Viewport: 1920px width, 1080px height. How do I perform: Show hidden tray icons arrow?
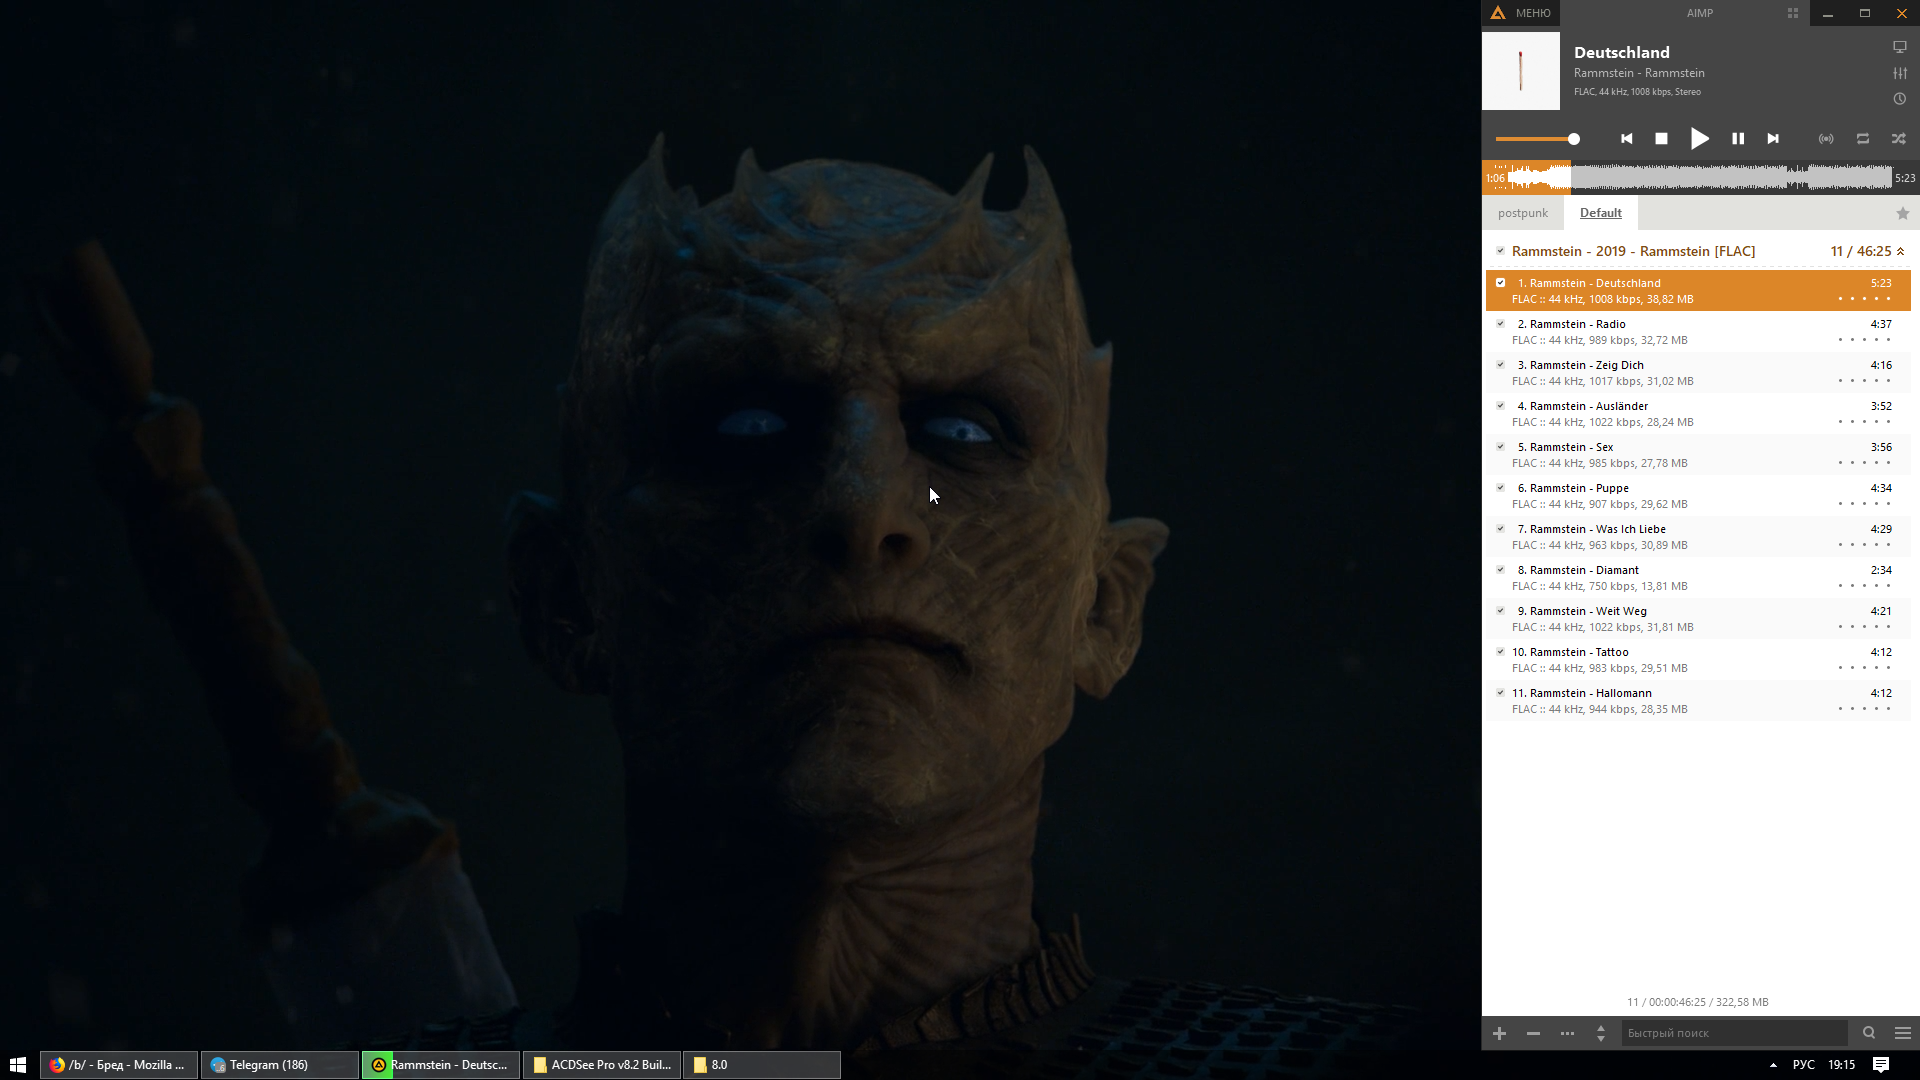coord(1773,1065)
